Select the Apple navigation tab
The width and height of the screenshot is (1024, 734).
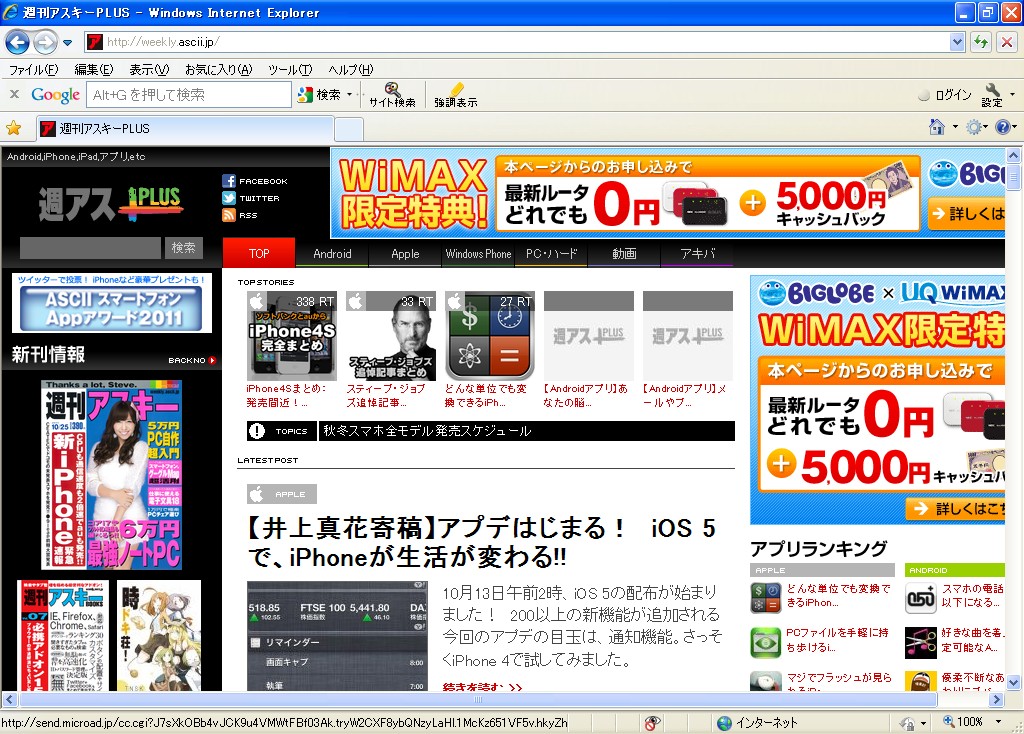(405, 253)
